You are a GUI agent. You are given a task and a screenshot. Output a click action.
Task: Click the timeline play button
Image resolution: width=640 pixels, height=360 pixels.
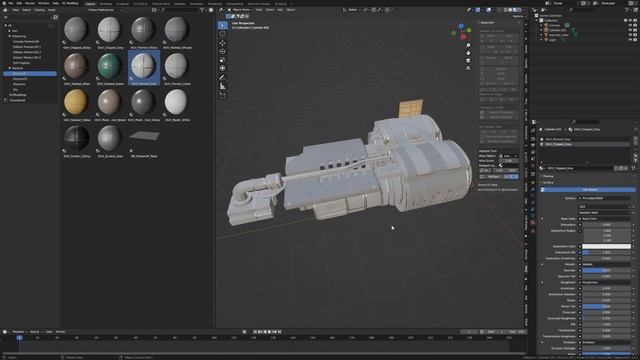click(269, 332)
